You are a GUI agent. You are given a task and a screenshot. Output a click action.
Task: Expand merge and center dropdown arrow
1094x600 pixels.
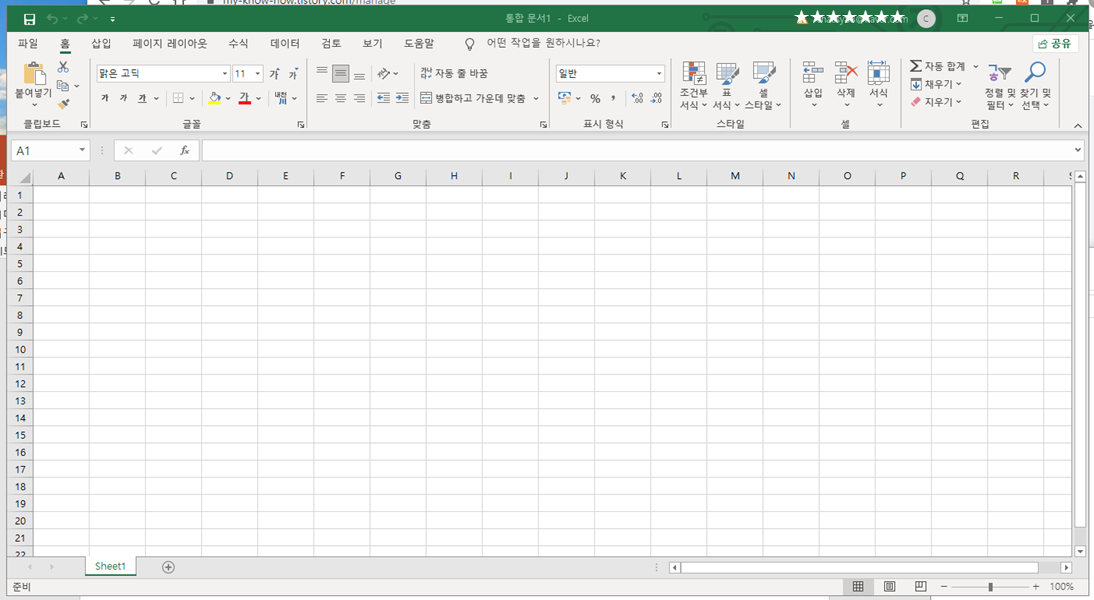tap(536, 98)
